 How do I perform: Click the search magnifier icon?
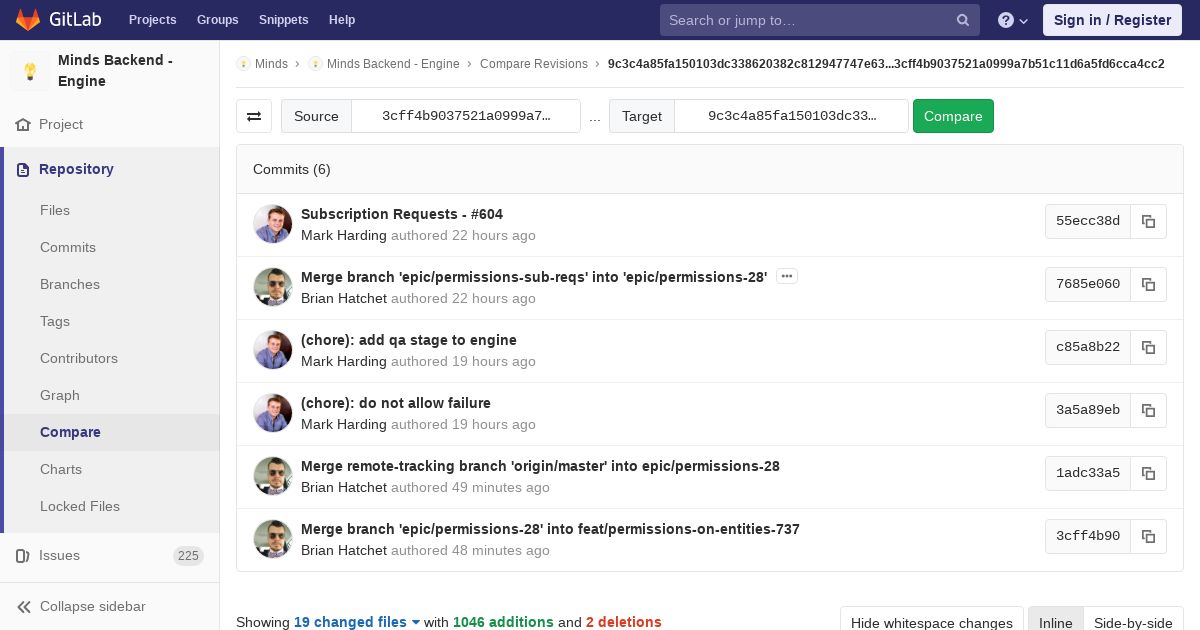pyautogui.click(x=962, y=20)
